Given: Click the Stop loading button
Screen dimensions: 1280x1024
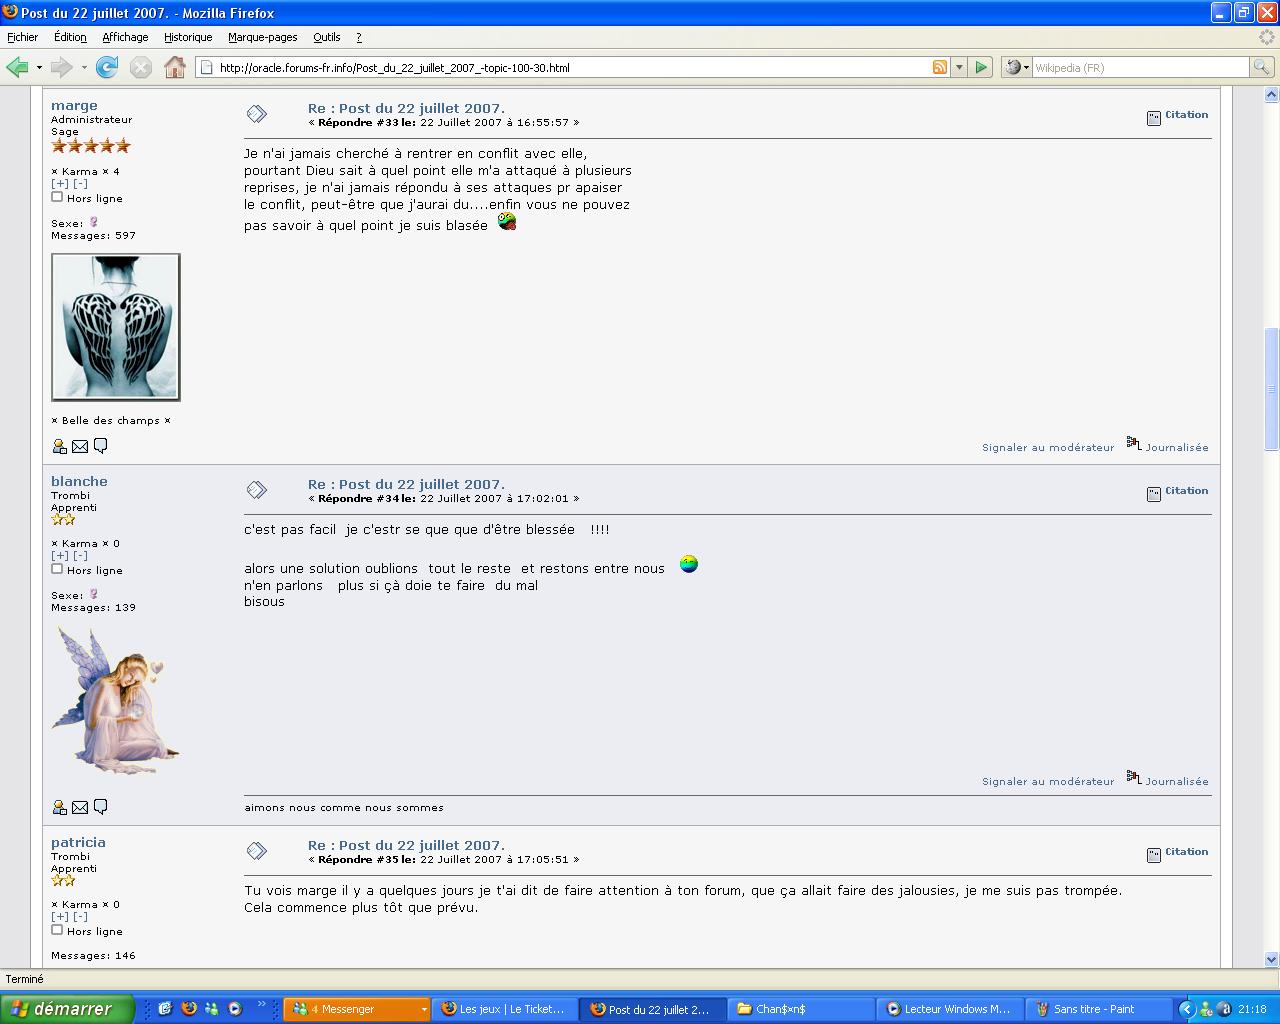Looking at the screenshot, I should pyautogui.click(x=141, y=67).
